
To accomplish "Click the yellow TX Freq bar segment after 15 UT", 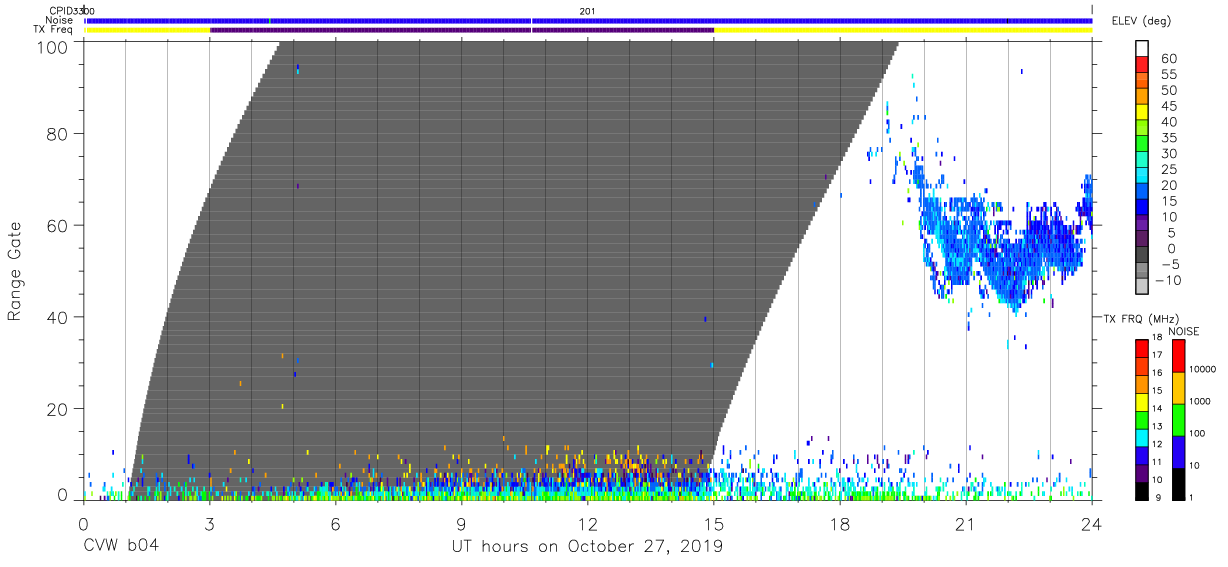I will pyautogui.click(x=903, y=30).
